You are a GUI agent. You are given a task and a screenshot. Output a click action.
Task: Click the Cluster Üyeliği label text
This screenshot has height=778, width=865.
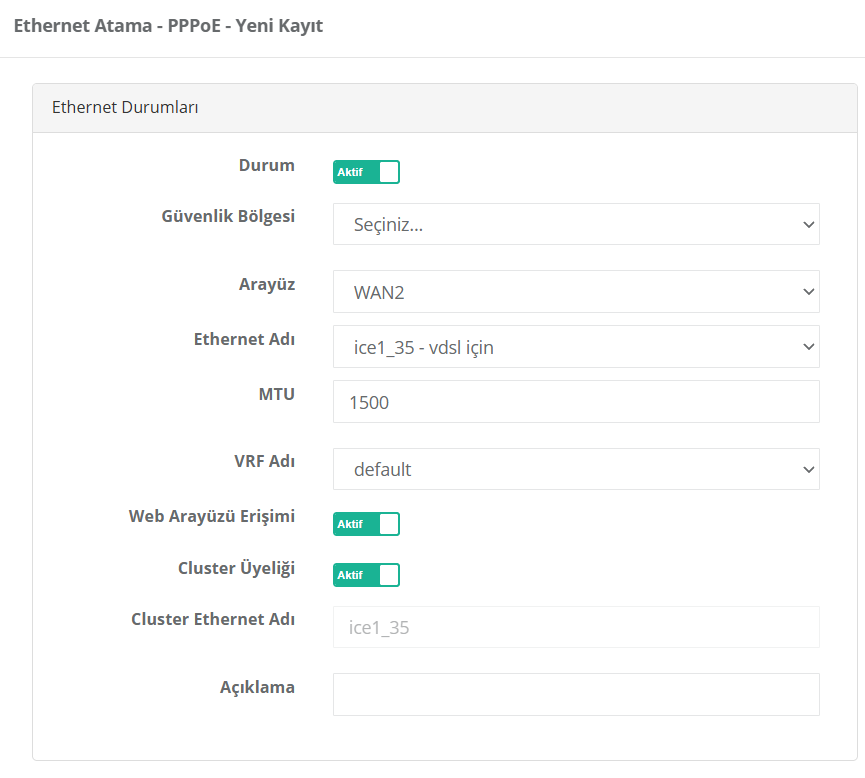(x=236, y=567)
